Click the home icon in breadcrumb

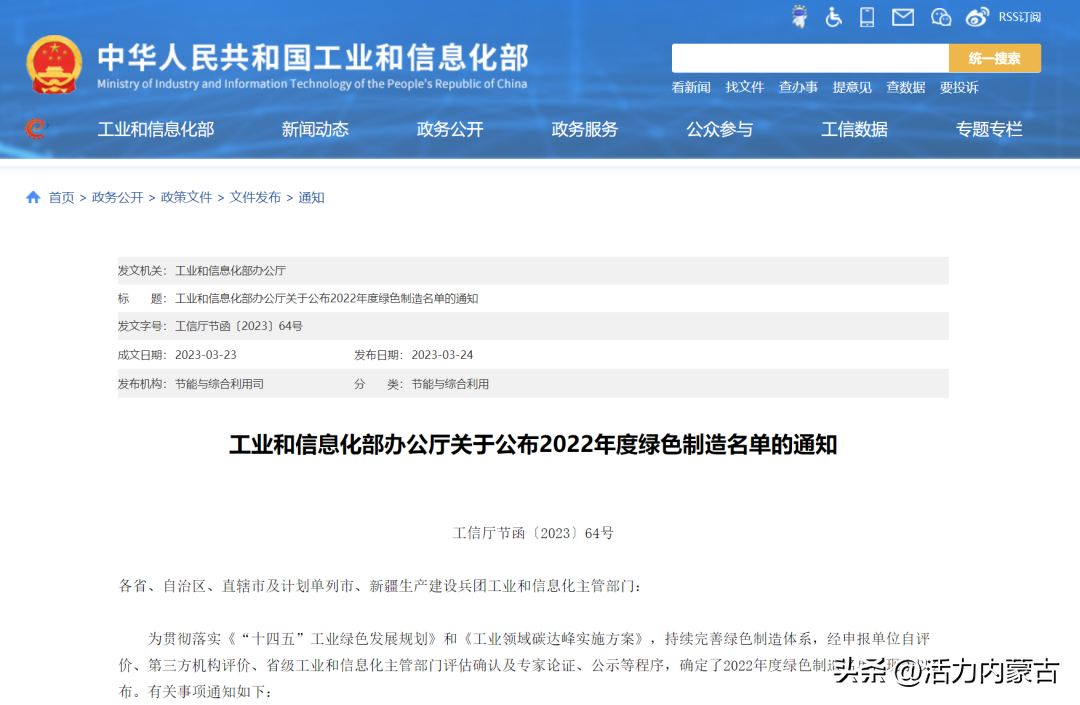[33, 198]
